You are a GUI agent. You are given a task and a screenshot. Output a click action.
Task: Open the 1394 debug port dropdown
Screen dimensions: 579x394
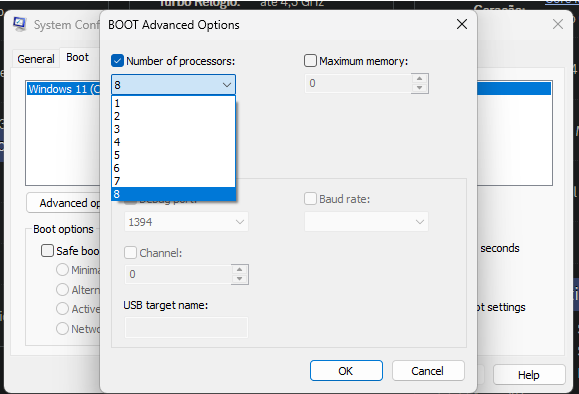pos(186,222)
